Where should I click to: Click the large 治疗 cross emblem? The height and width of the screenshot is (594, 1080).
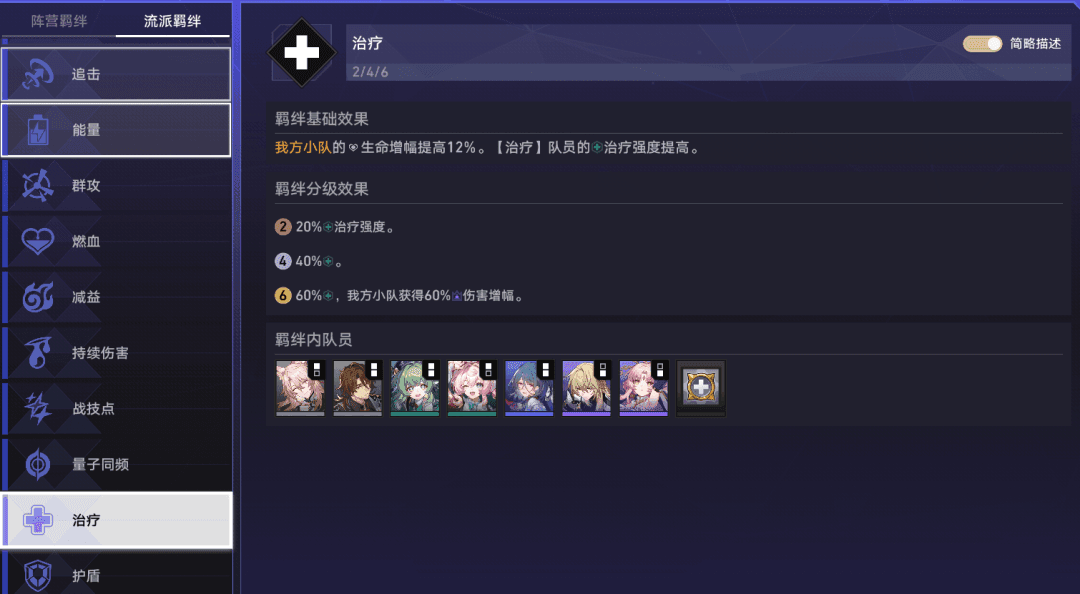coord(302,52)
